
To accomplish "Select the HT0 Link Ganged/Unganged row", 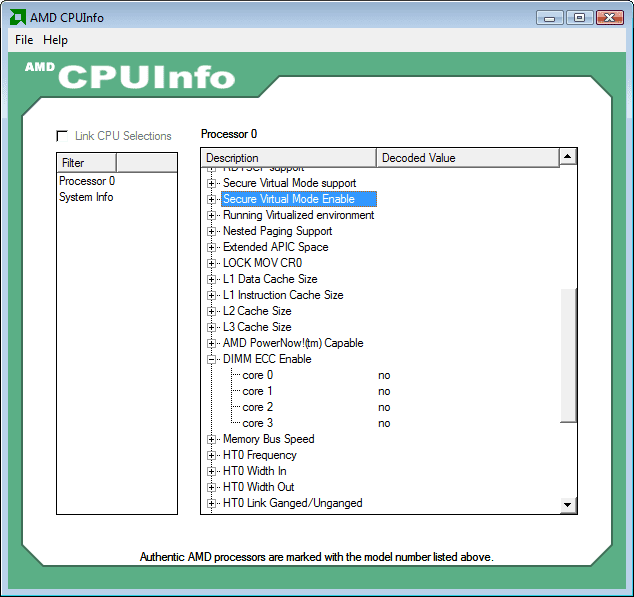I will pos(292,503).
